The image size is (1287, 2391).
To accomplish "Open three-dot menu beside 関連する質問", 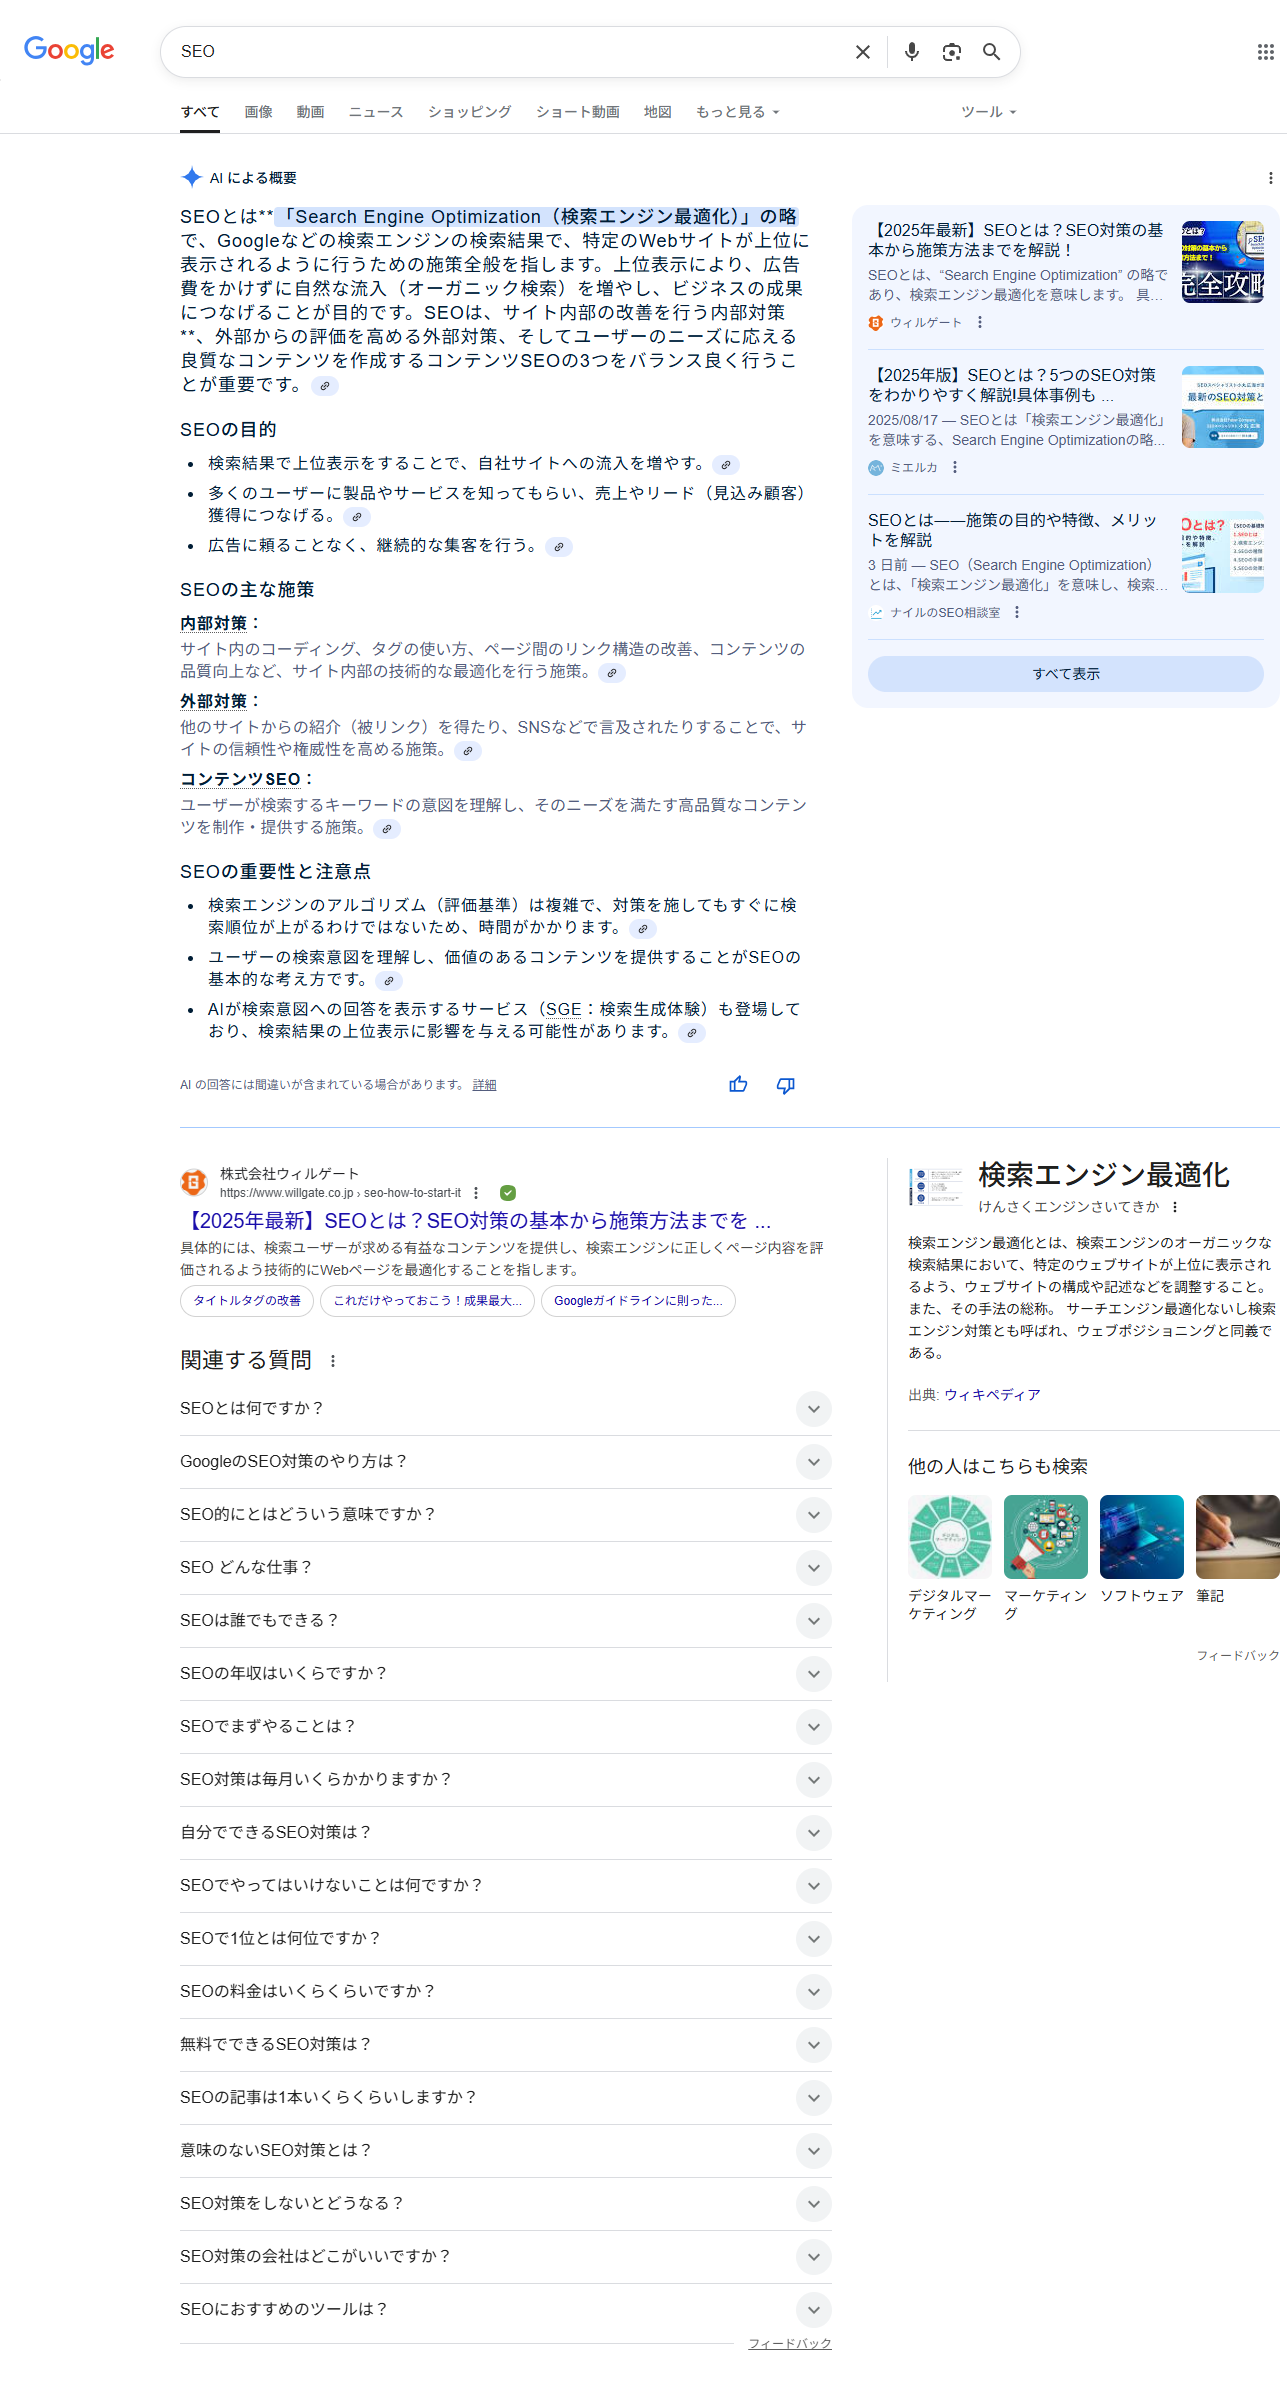I will click(x=333, y=1361).
